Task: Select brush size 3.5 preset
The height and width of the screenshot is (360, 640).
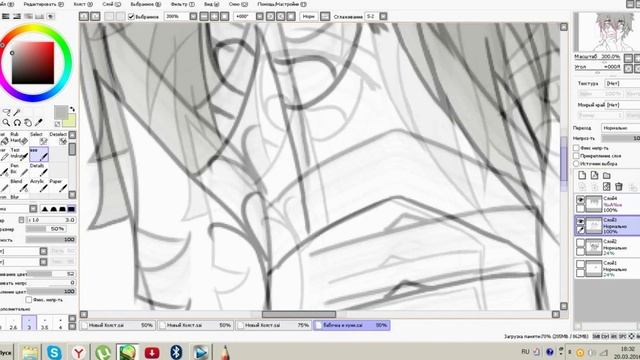Action: [45, 323]
